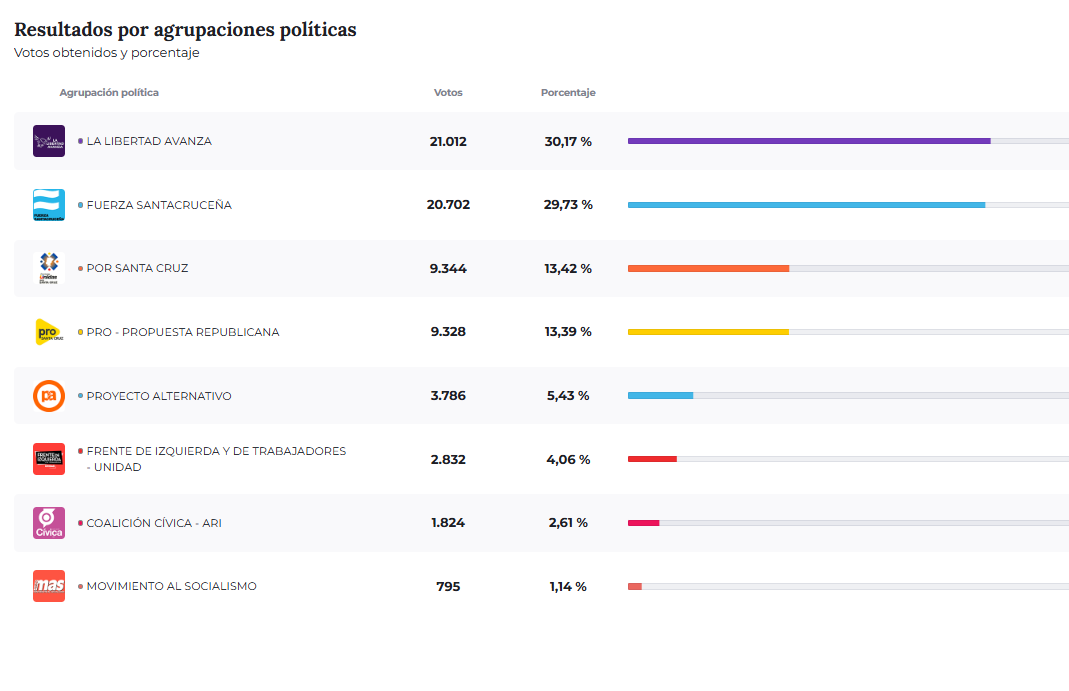Sort results by the Porcentaje column
The image size is (1069, 691).
[568, 92]
